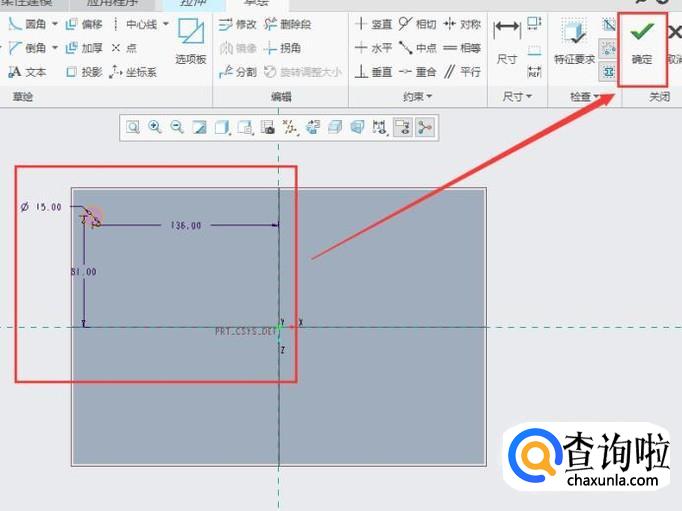682x511 pixels.
Task: Click the Sketch View orientation icon
Action: (x=312, y=127)
